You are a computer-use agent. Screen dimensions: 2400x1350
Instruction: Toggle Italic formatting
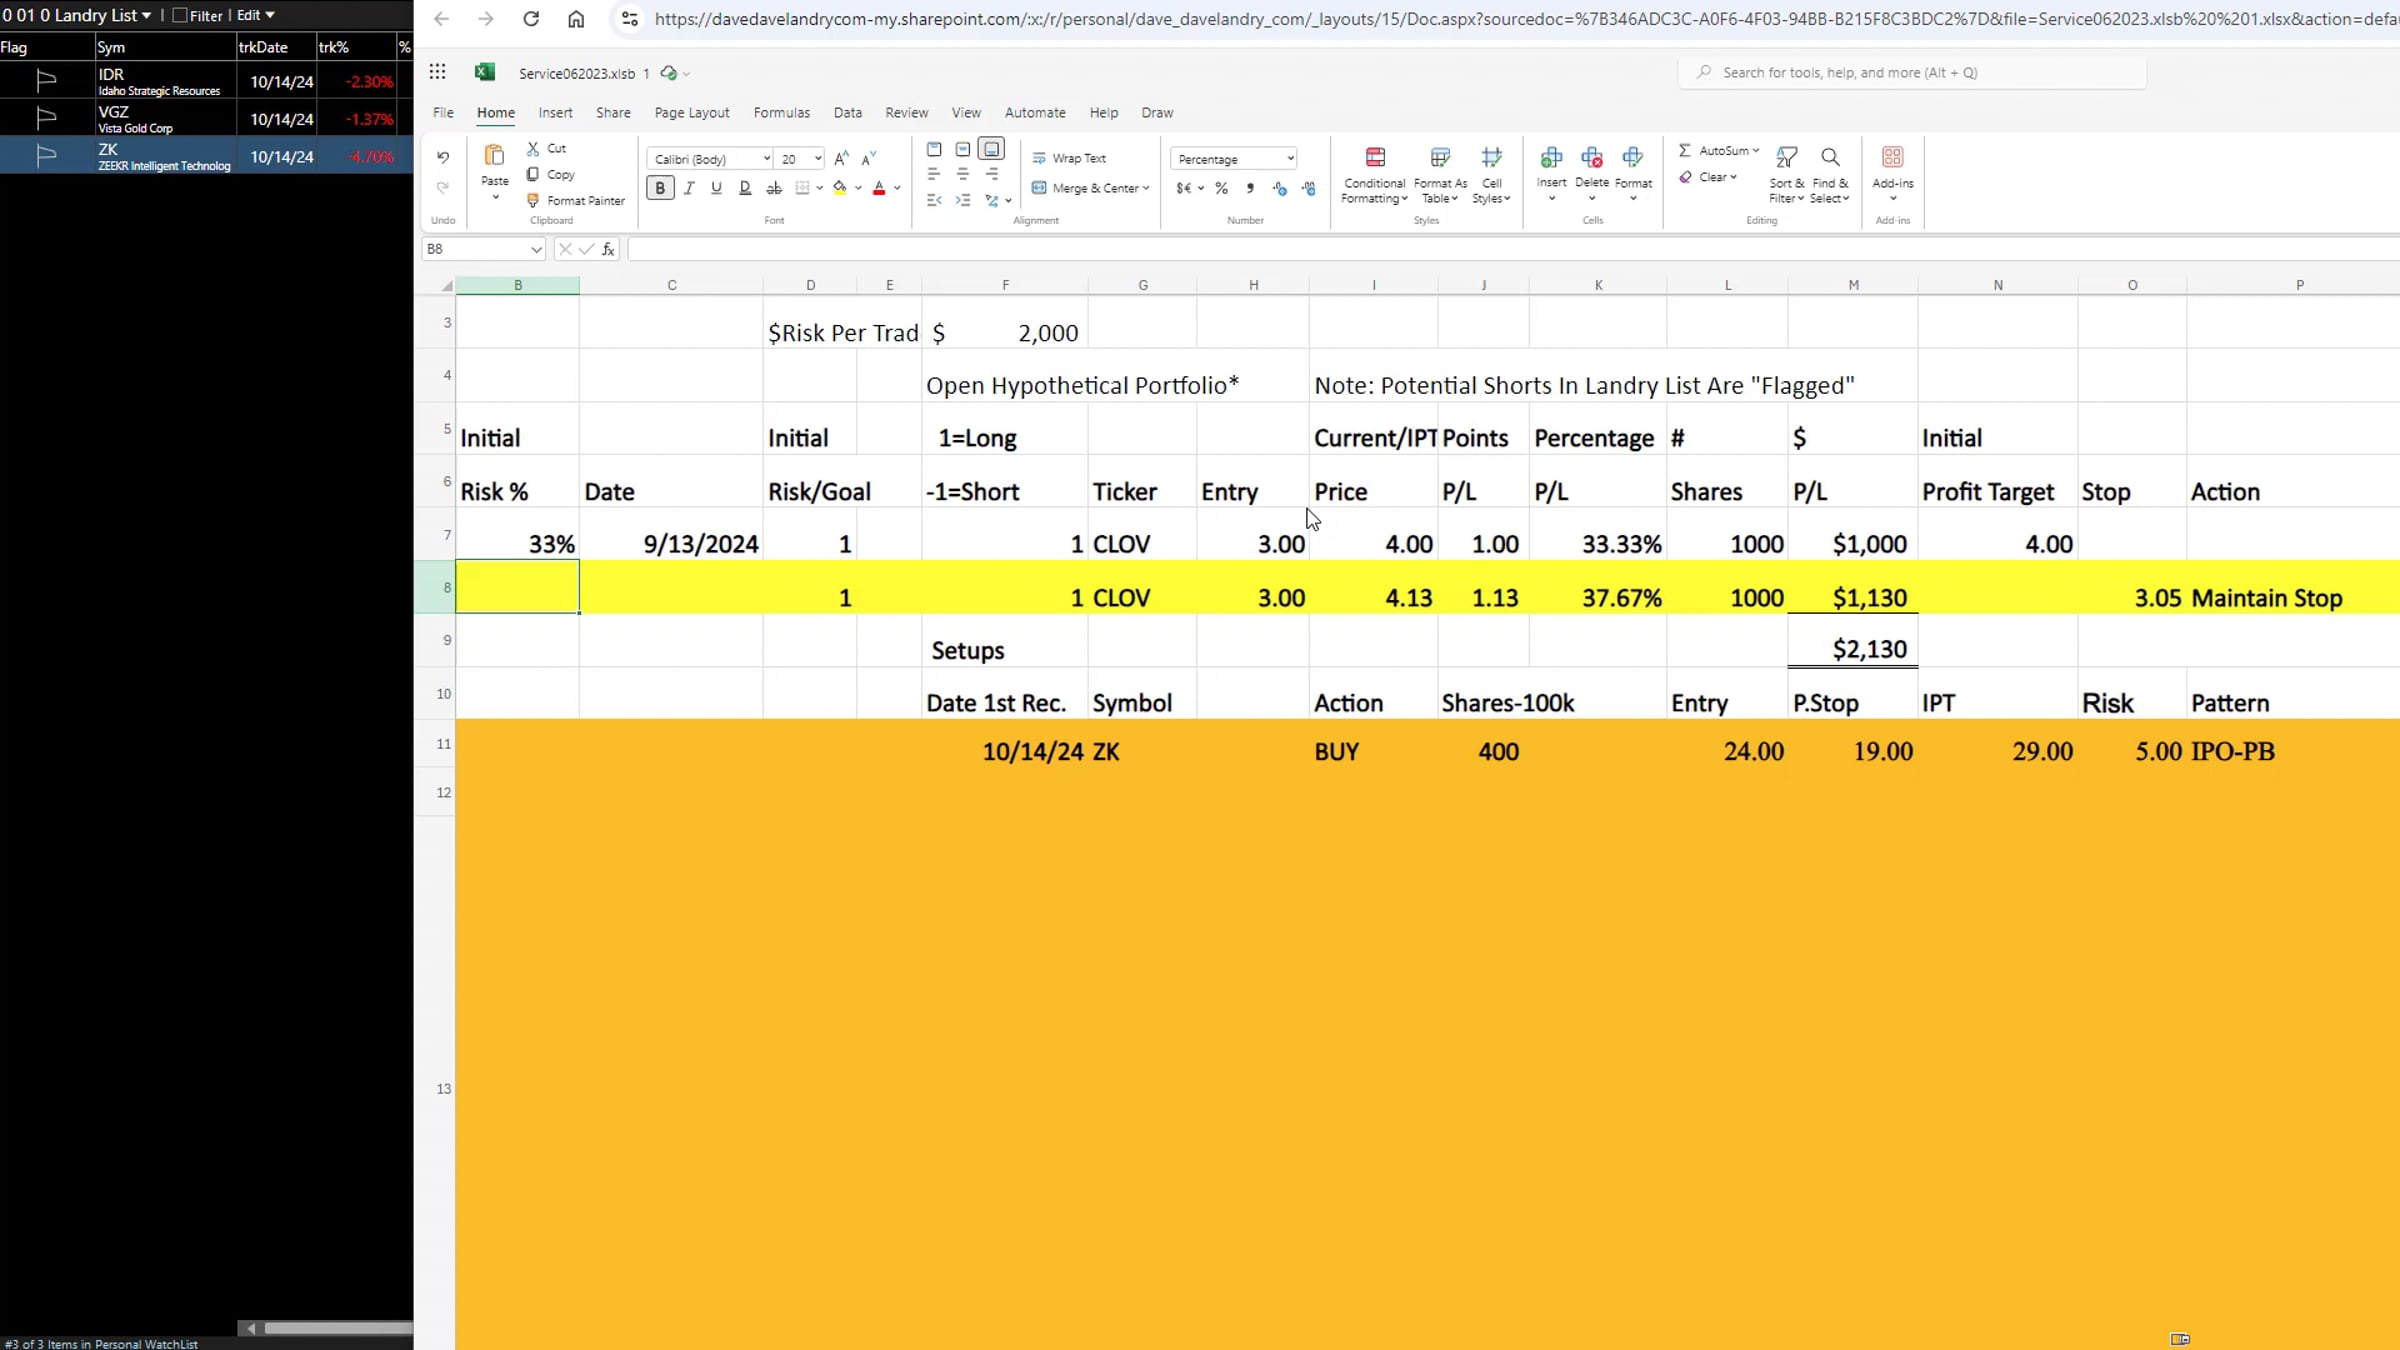(x=689, y=188)
